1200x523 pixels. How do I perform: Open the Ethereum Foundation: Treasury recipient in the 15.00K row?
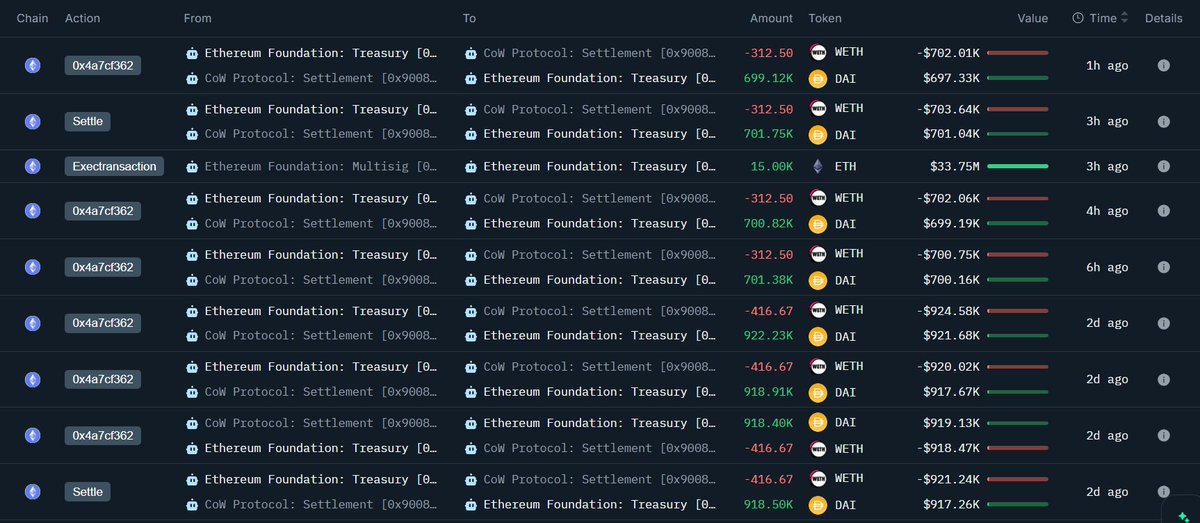point(599,166)
